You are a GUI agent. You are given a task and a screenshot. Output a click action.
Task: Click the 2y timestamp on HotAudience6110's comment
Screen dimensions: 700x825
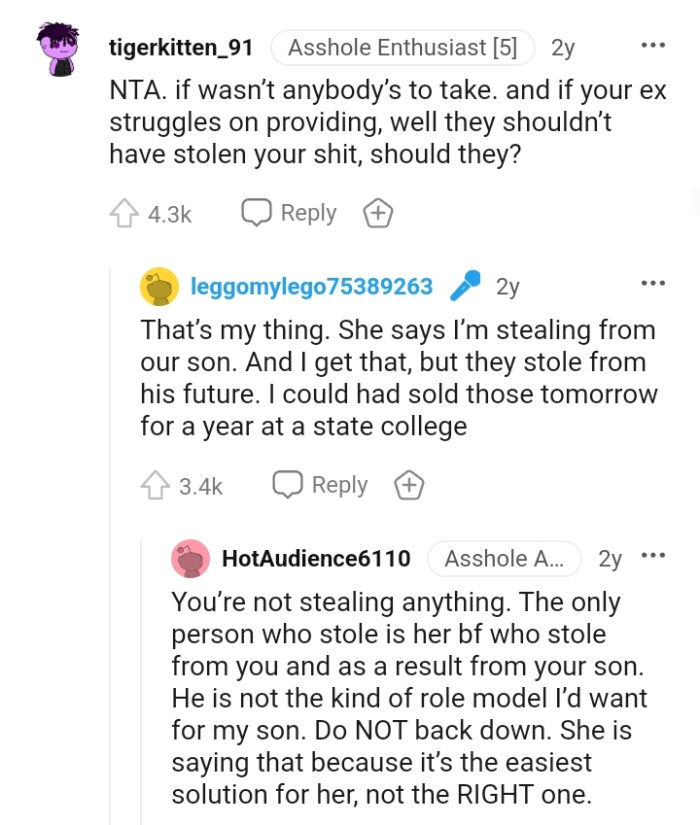(604, 559)
